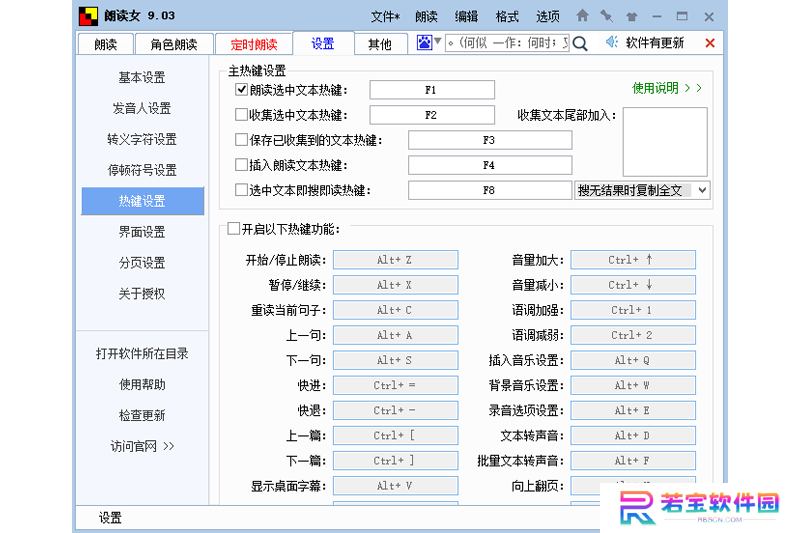
Task: Click the Alt+ C hotkey field
Action: [395, 310]
